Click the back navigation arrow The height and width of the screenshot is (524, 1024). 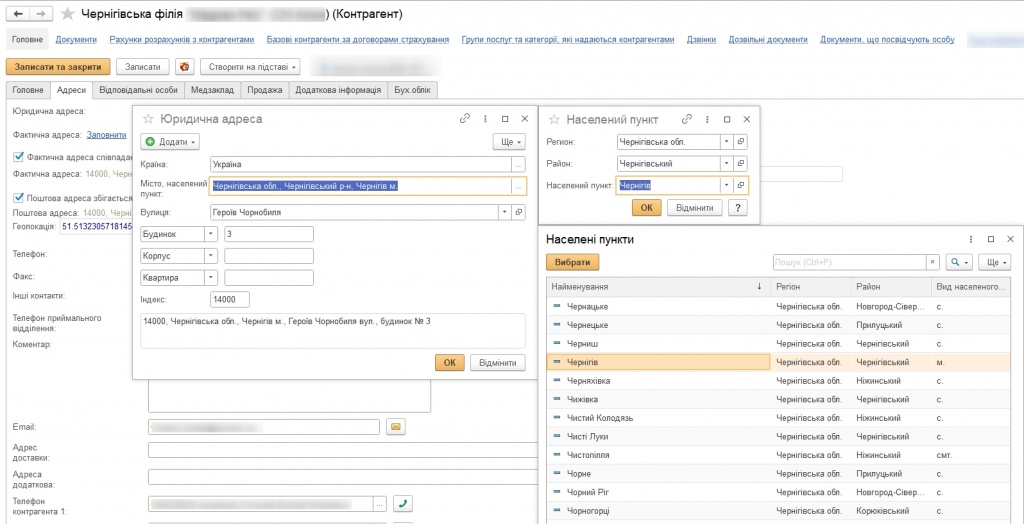pyautogui.click(x=18, y=14)
